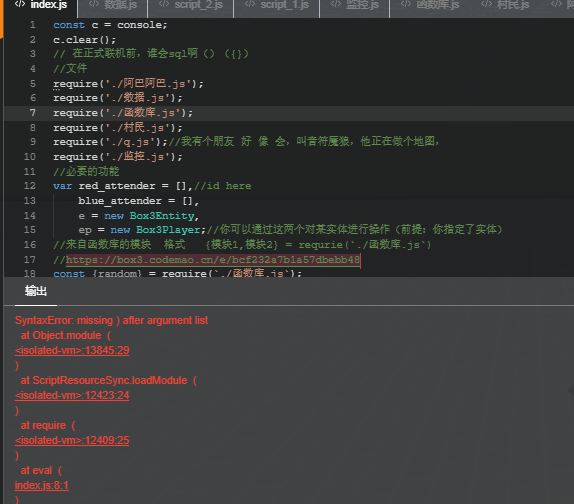Click code icon on script_1.js tab
This screenshot has width=574, height=504.
click(x=250, y=4)
